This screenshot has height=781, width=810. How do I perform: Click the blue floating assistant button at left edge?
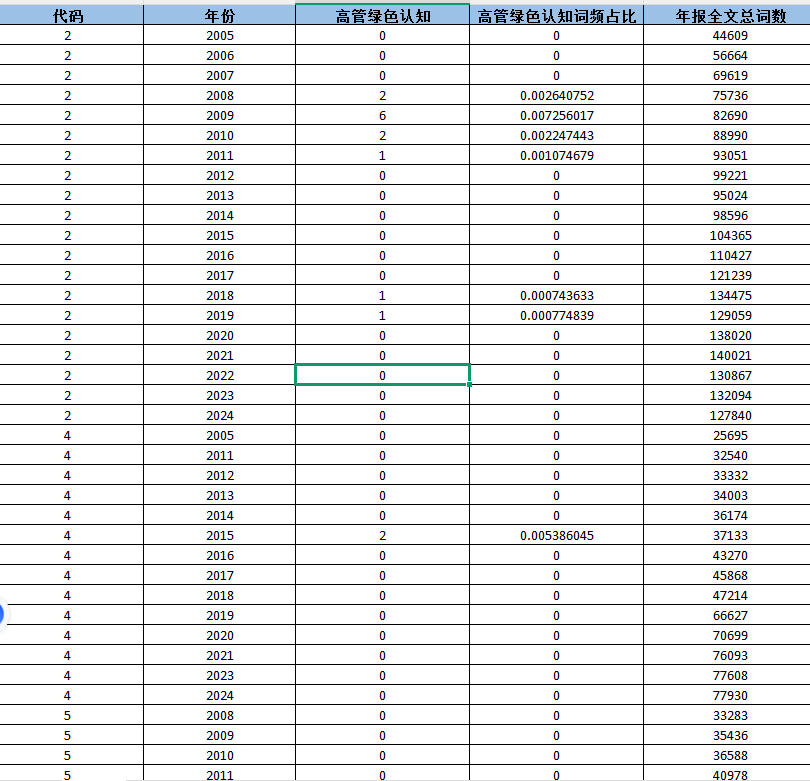4,614
